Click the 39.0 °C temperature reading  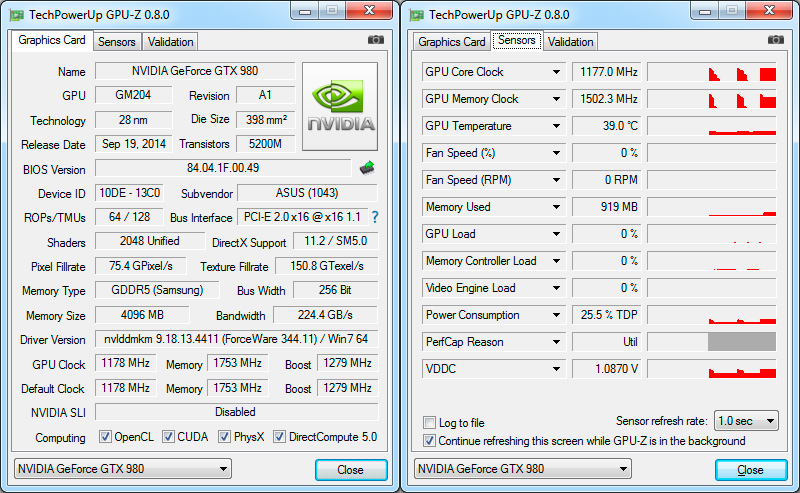(607, 126)
